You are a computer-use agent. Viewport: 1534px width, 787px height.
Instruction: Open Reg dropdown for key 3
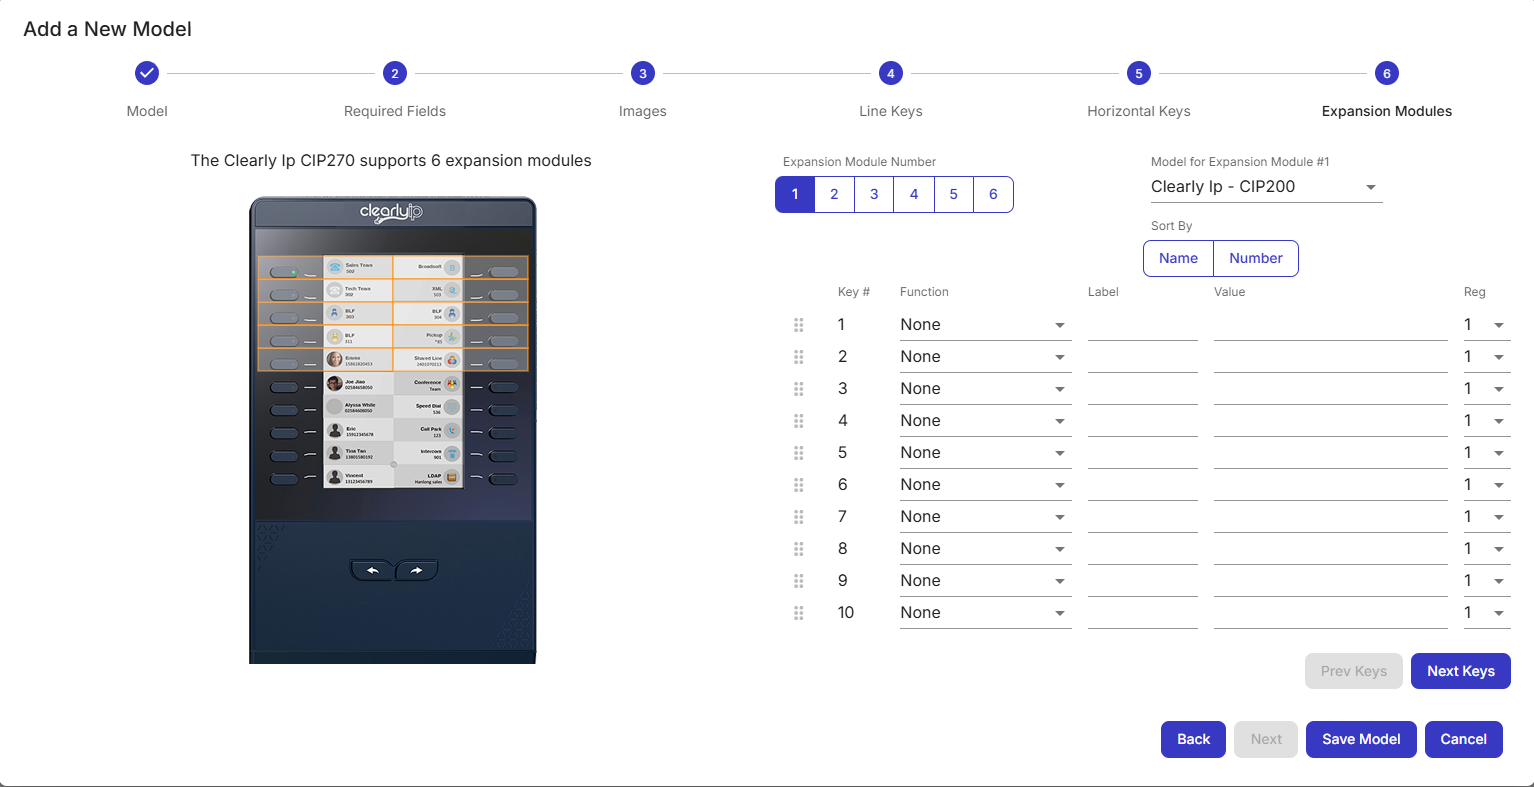(1487, 389)
